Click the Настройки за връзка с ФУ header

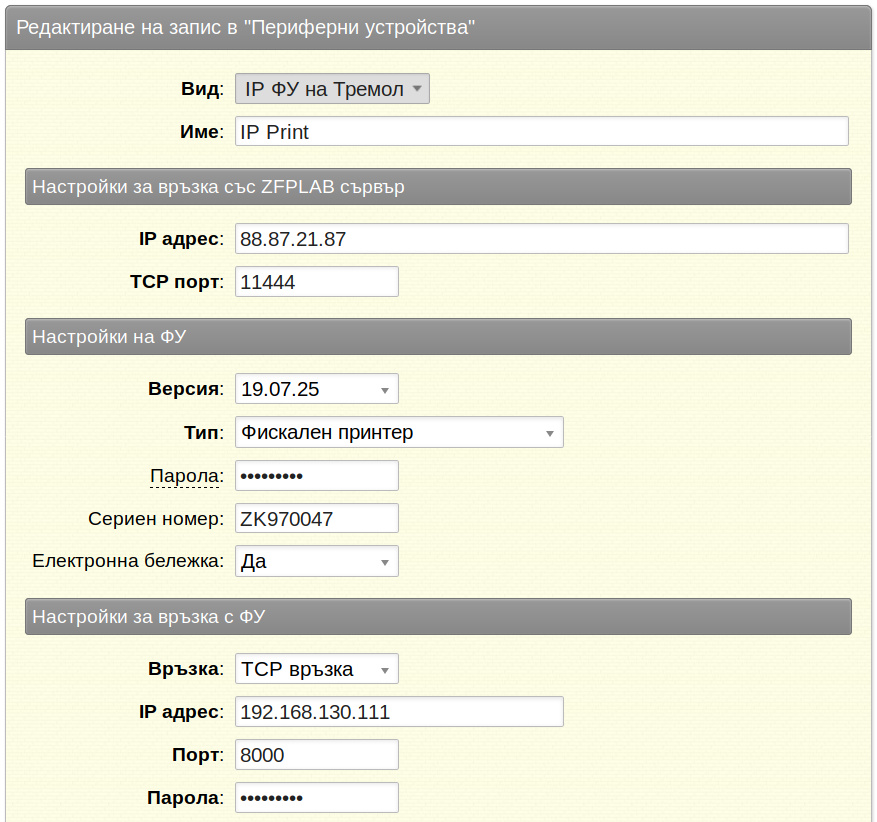point(438,616)
